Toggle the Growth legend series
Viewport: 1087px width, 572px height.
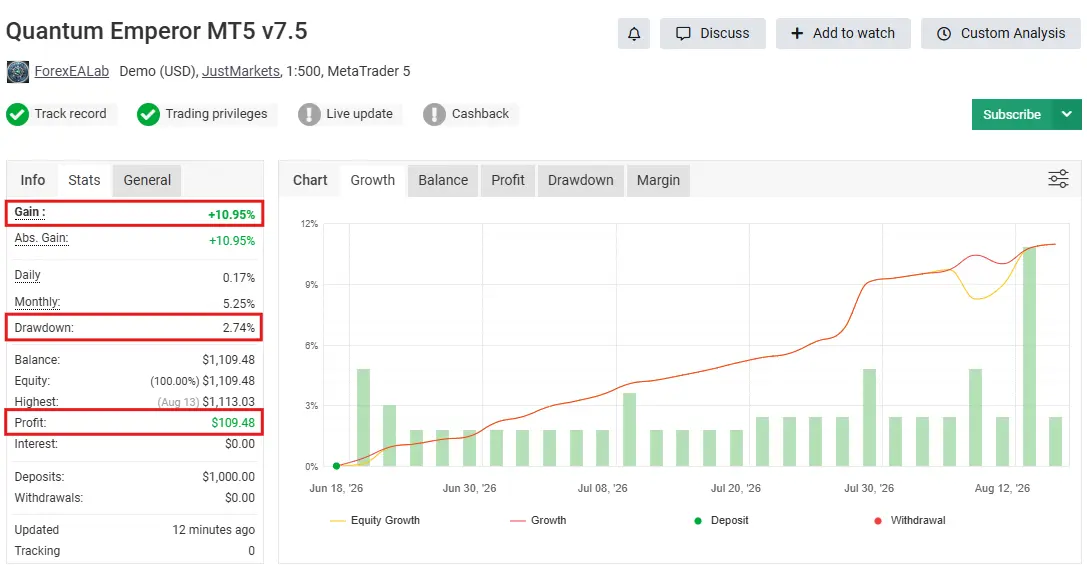coord(538,520)
